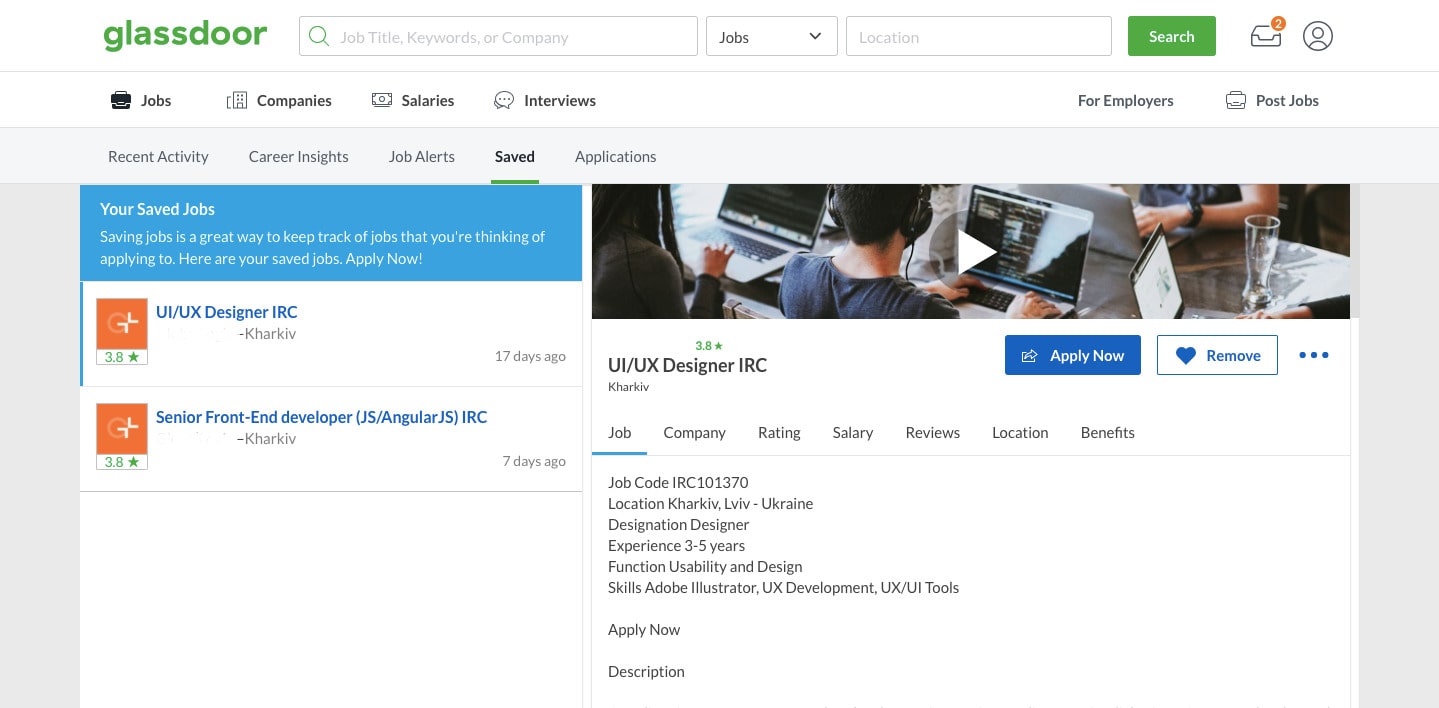Open the Jobs section icon

(120, 99)
